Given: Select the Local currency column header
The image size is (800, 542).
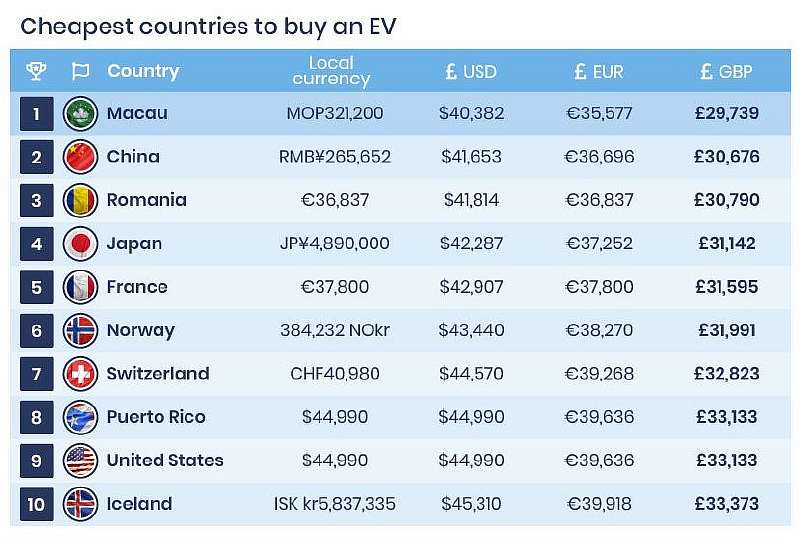Looking at the screenshot, I should [331, 71].
